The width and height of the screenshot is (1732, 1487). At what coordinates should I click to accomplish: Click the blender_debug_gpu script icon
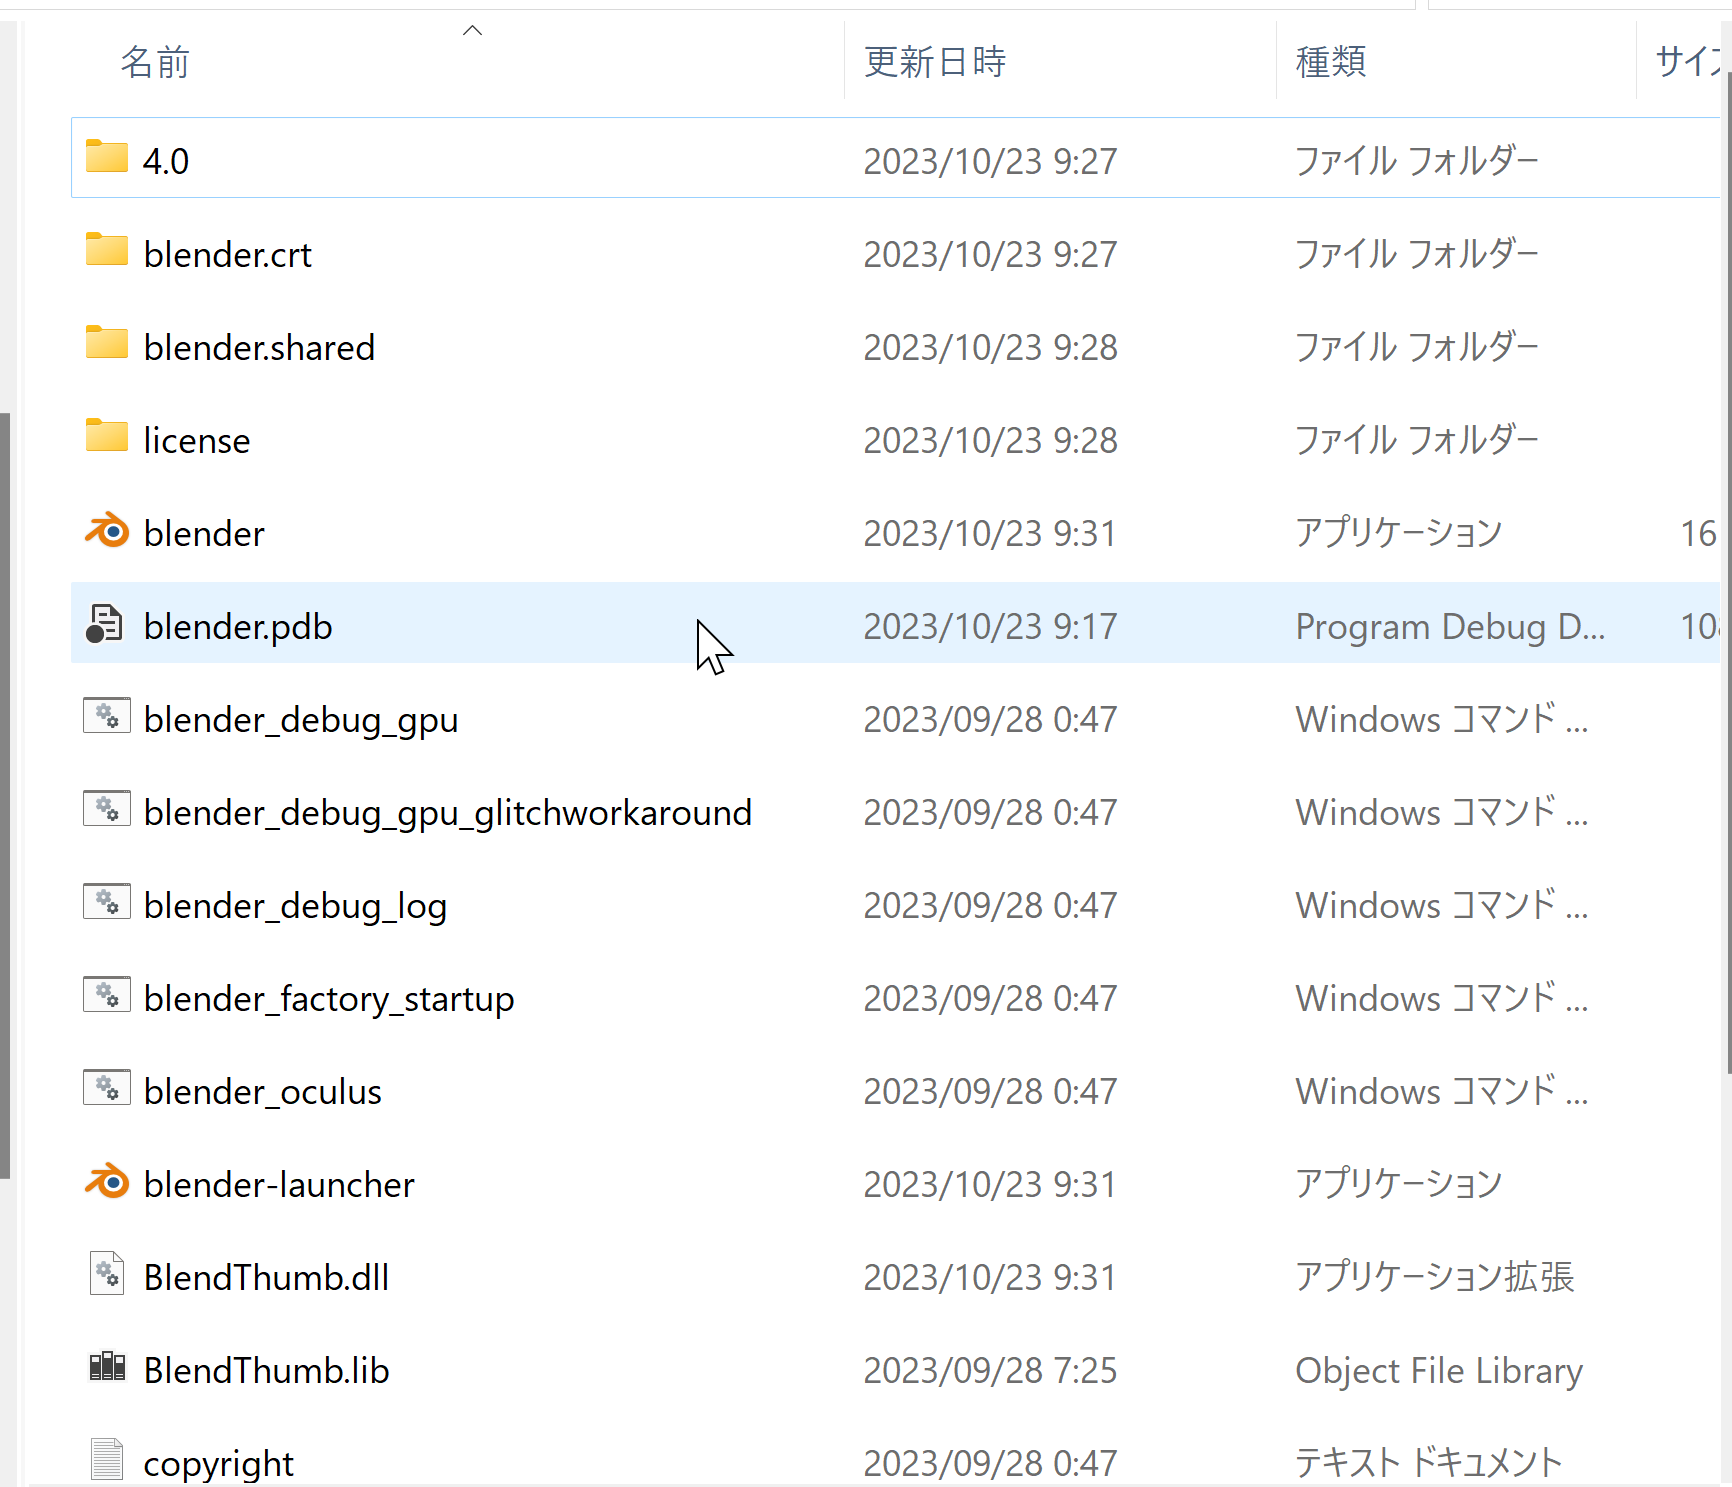(106, 716)
